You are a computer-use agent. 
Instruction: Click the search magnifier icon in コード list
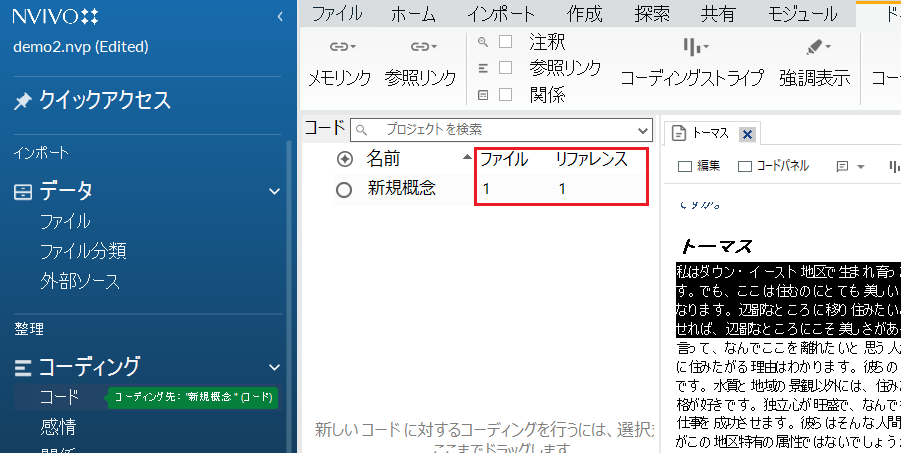tap(361, 130)
